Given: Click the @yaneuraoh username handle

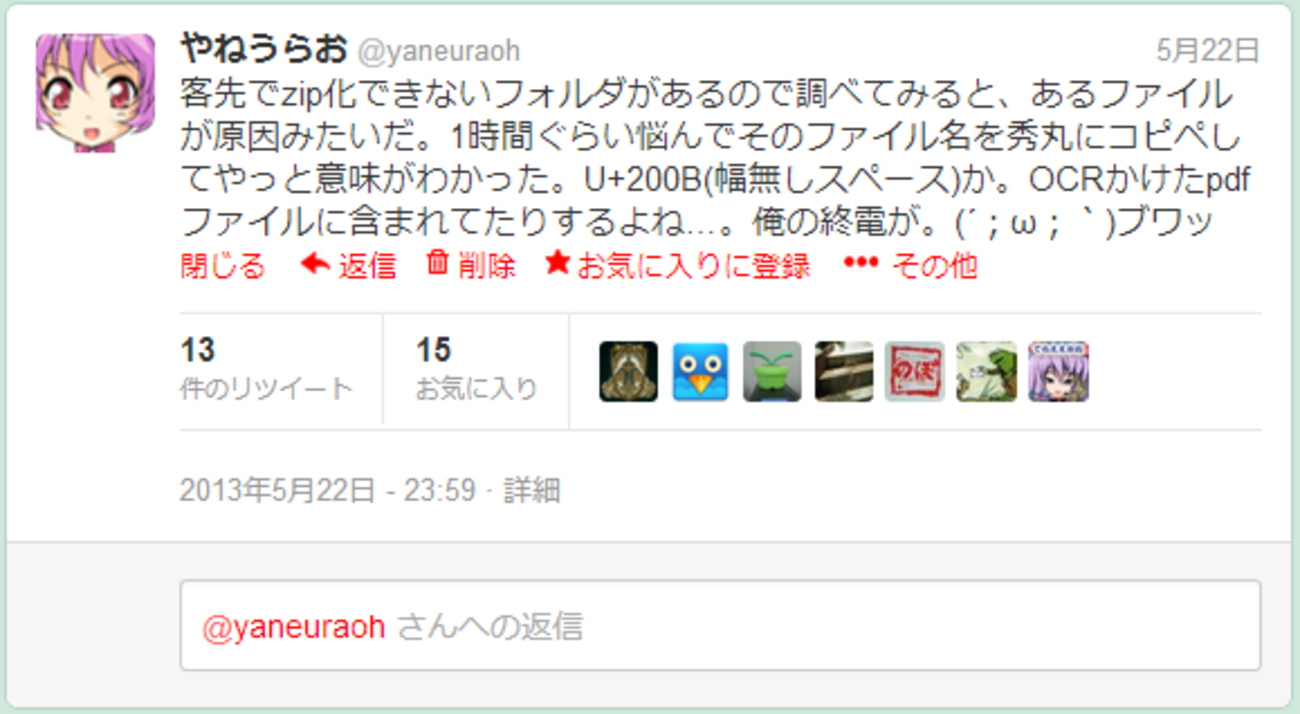Looking at the screenshot, I should click(x=439, y=51).
